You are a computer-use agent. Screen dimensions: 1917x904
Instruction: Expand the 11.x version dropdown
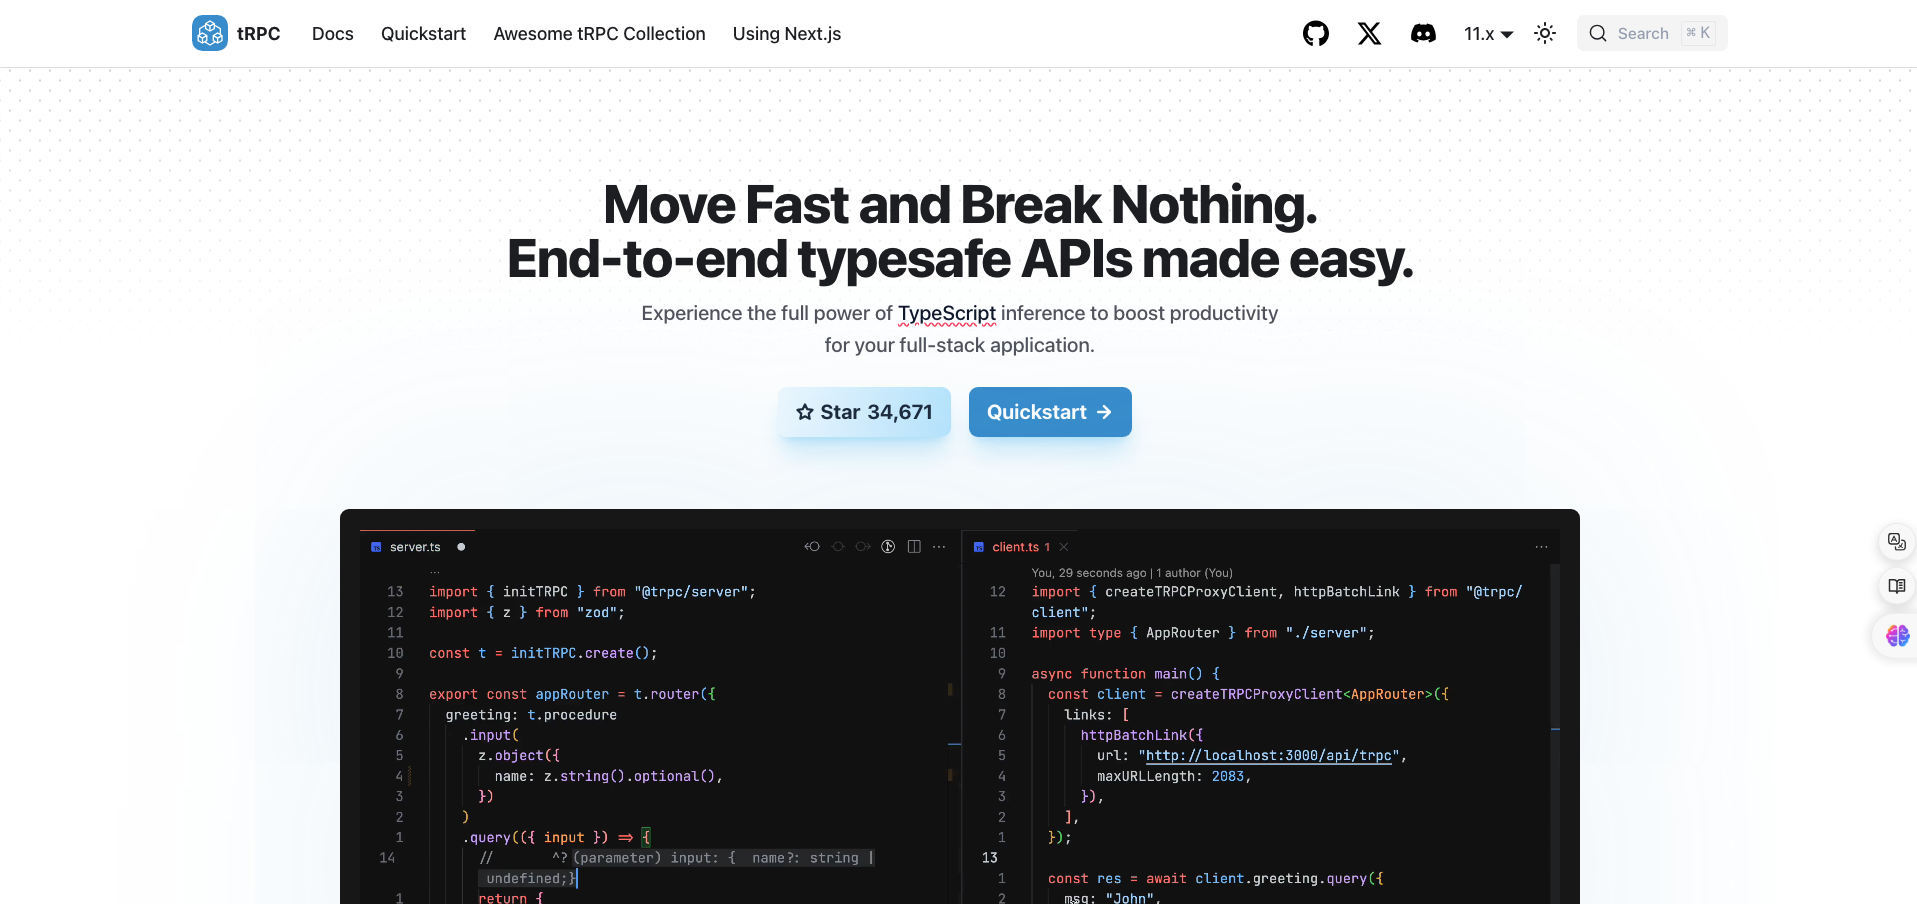1488,33
